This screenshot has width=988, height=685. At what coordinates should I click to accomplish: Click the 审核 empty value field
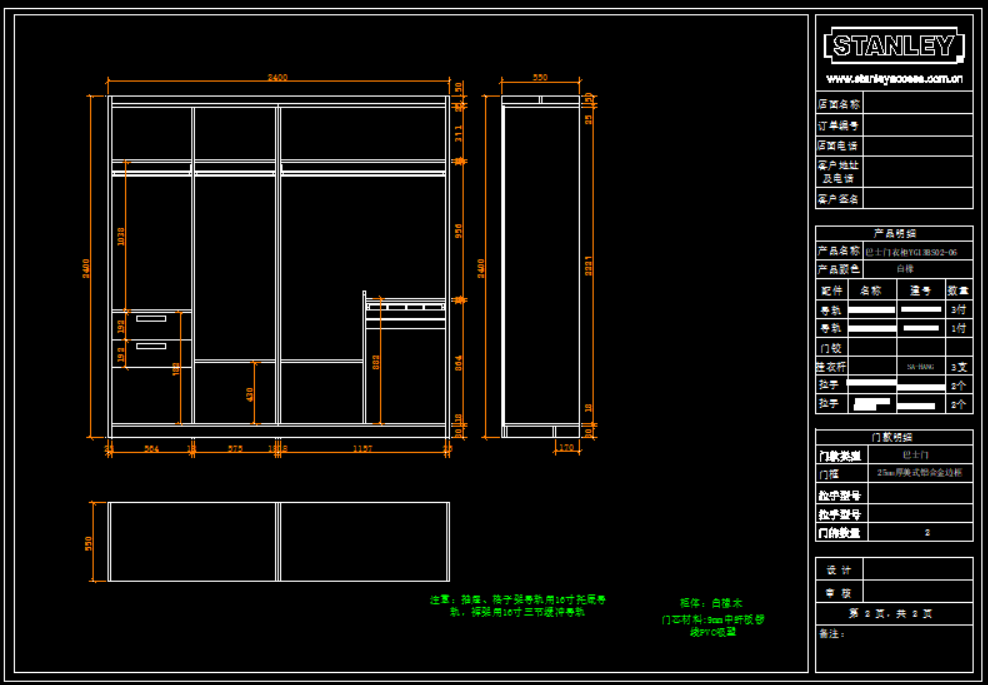click(917, 593)
